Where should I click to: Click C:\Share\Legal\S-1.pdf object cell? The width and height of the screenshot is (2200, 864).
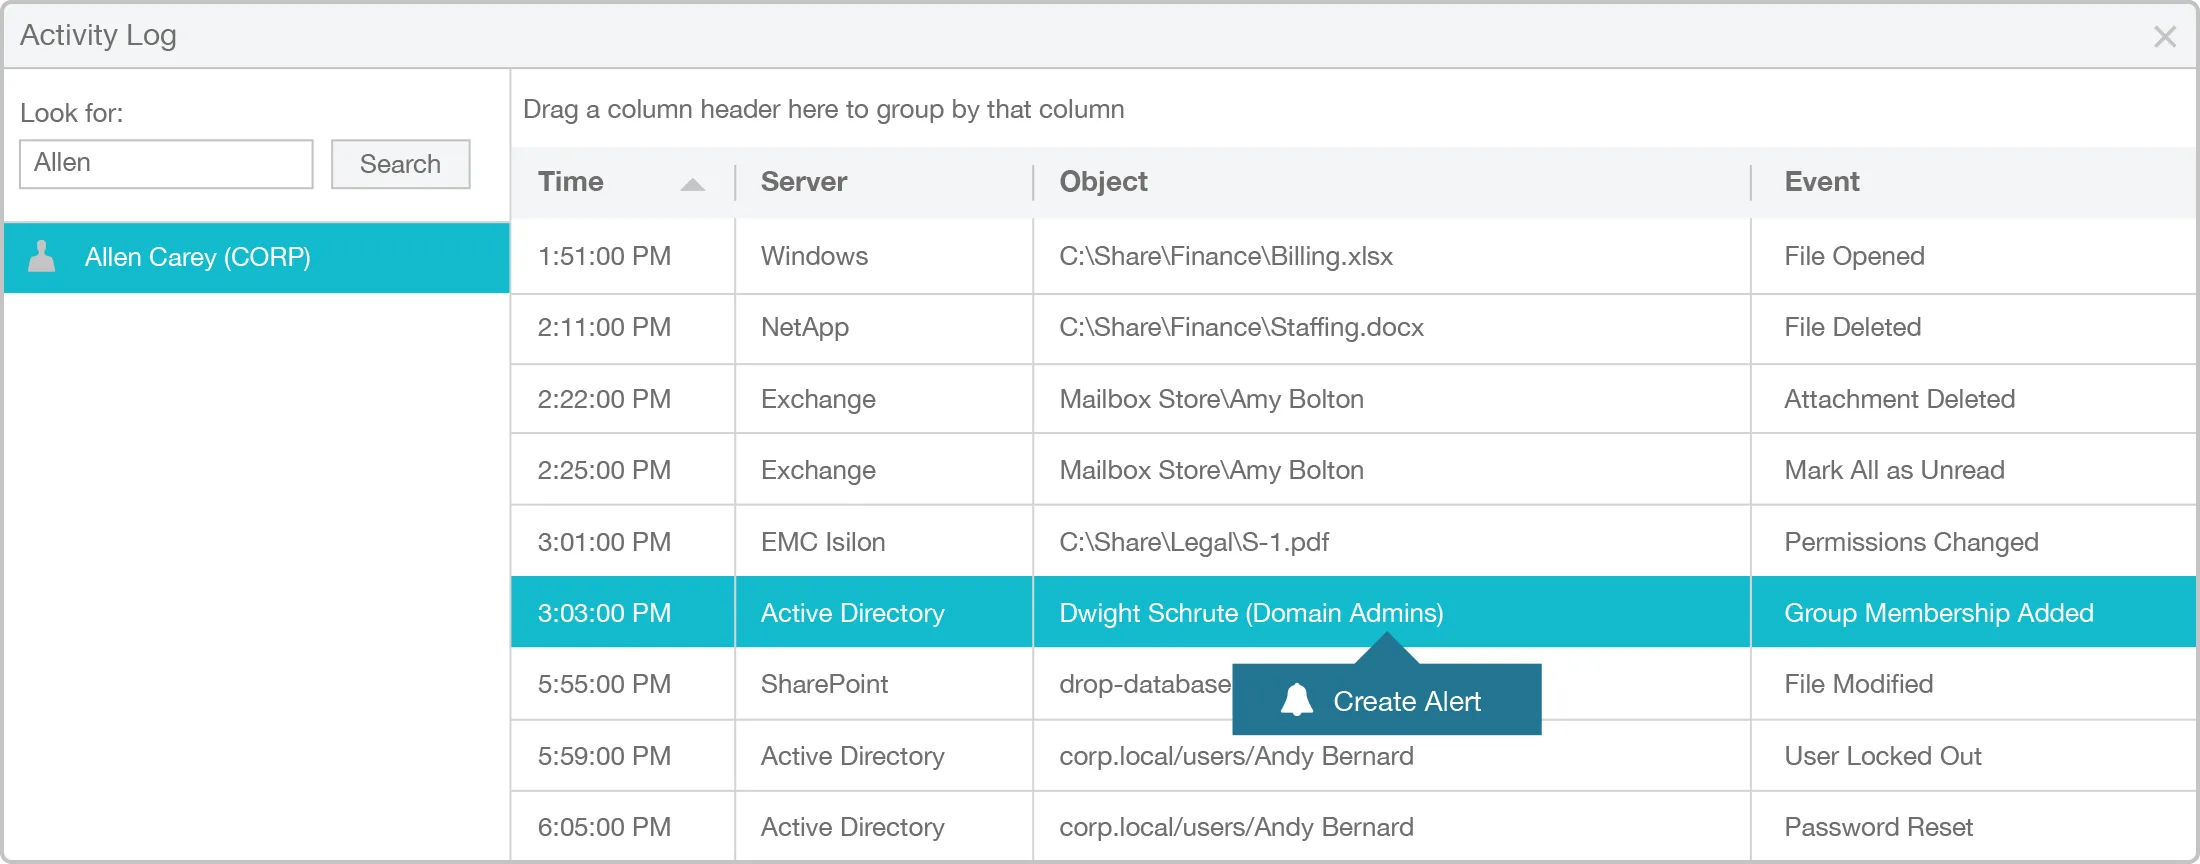[x=1392, y=542]
